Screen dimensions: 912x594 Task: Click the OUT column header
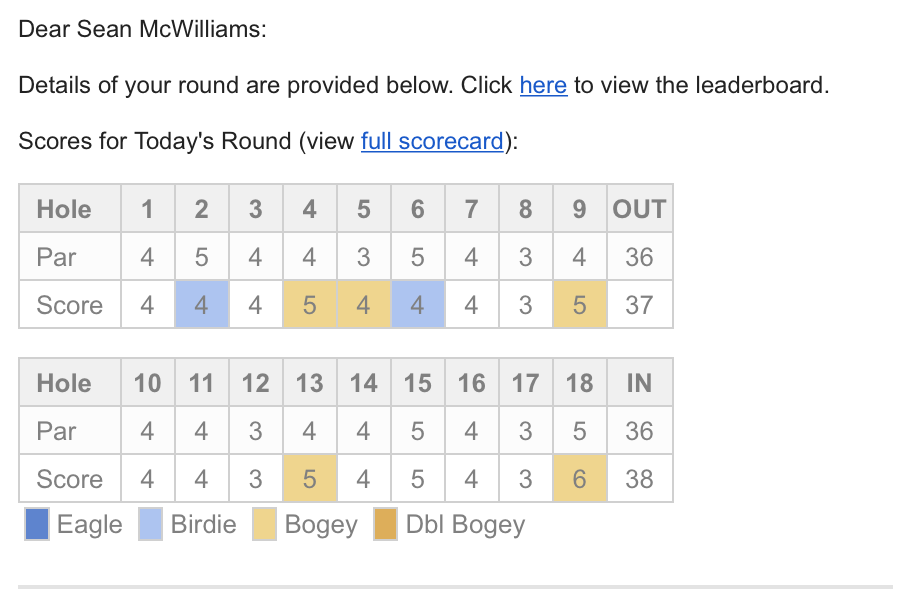[x=639, y=209]
